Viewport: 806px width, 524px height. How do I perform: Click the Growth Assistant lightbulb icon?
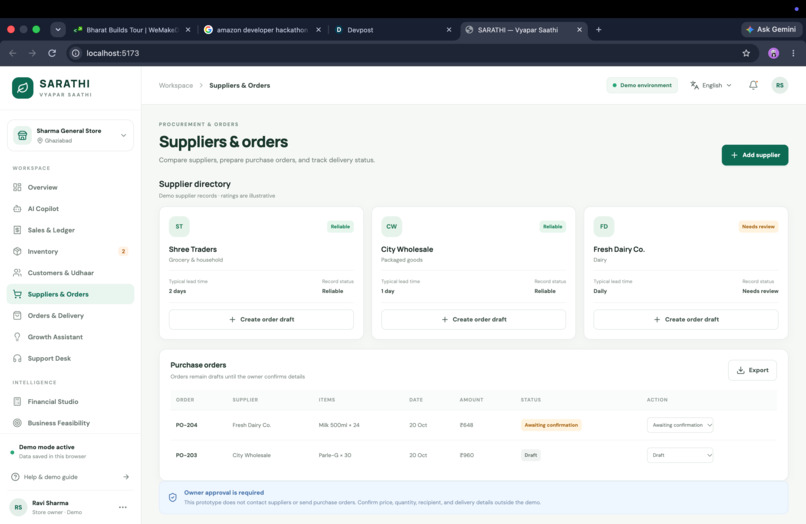[17, 337]
